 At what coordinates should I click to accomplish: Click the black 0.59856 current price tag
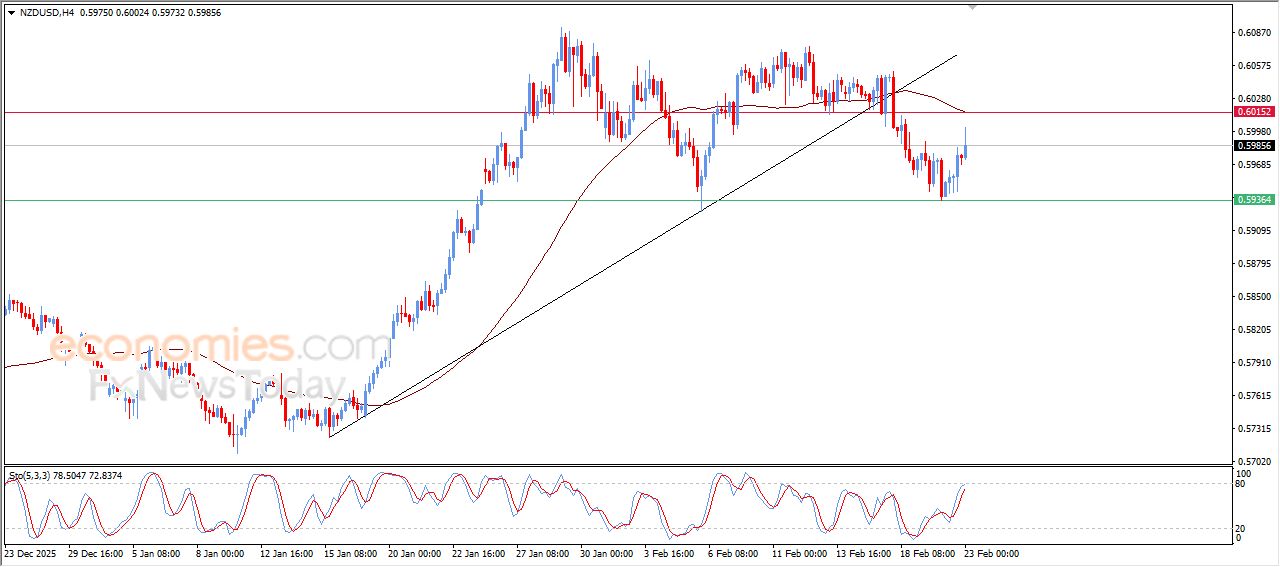(x=1254, y=146)
